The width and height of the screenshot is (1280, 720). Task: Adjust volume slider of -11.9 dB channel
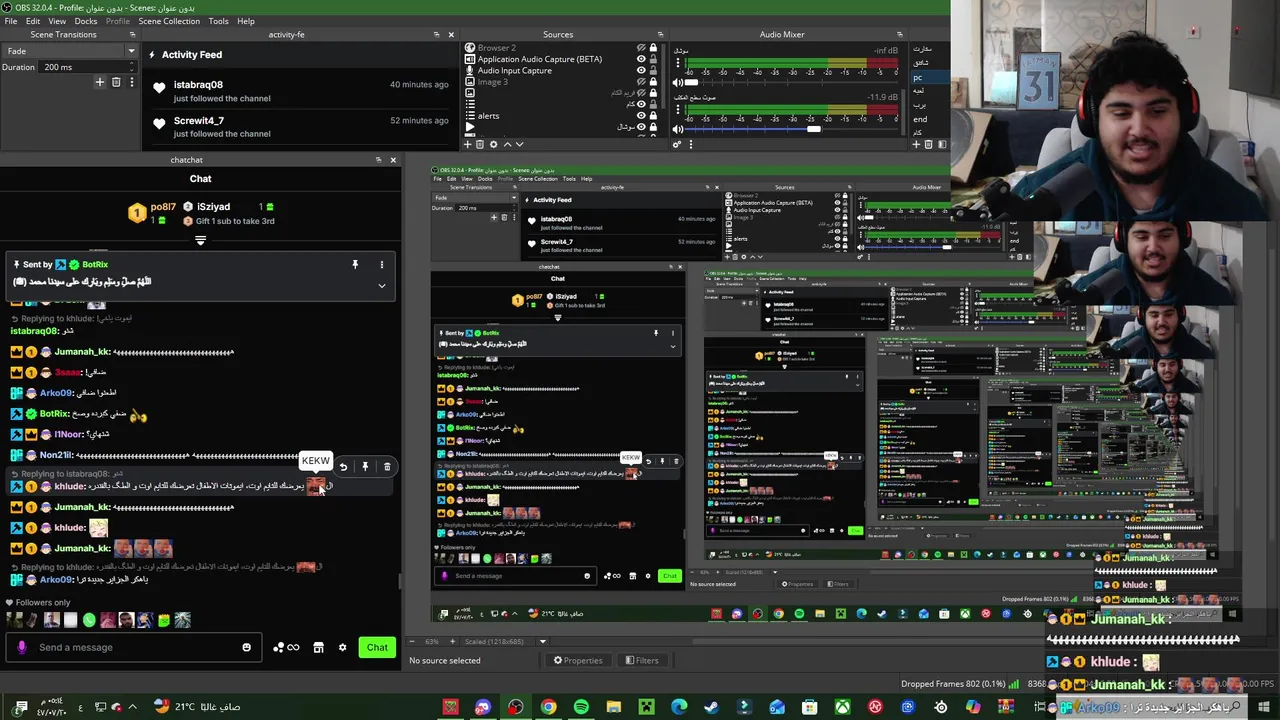pyautogui.click(x=814, y=129)
